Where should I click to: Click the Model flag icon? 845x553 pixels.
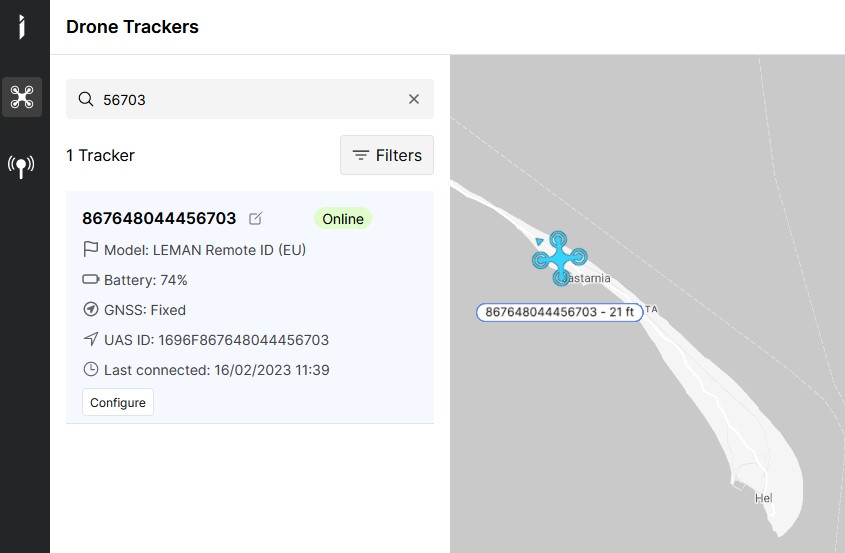coord(91,249)
